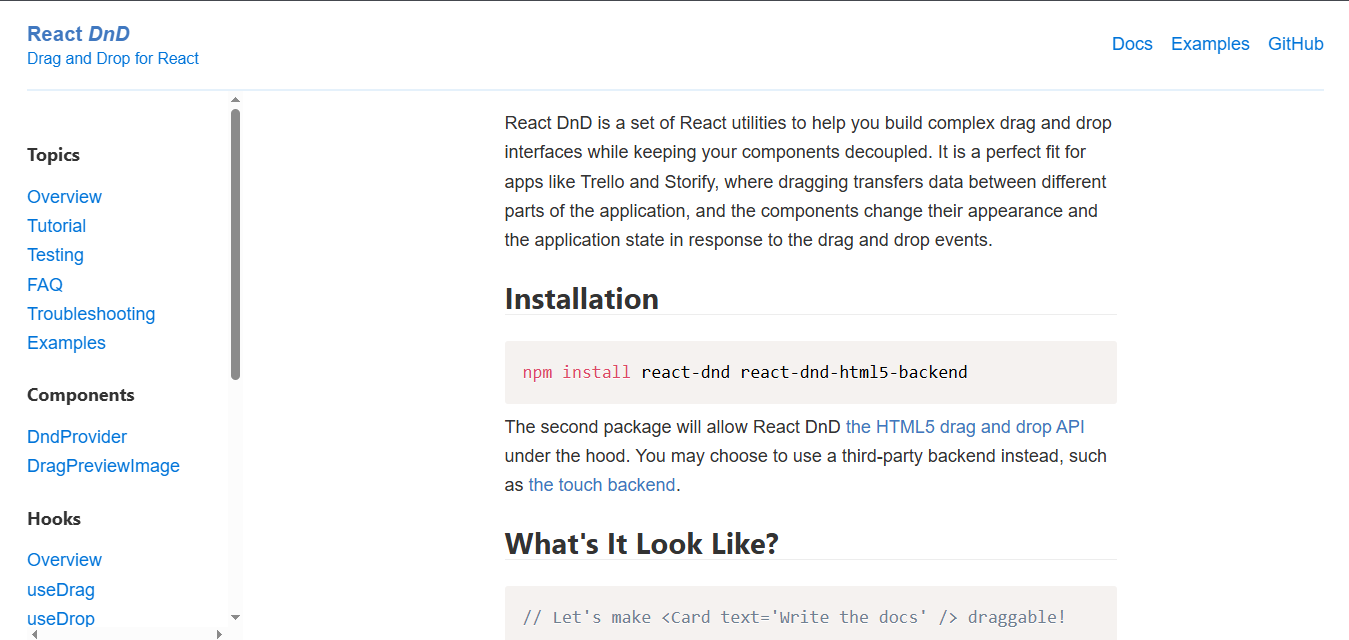Click the Hooks sidebar heading
Image resolution: width=1349 pixels, height=640 pixels.
coord(54,519)
